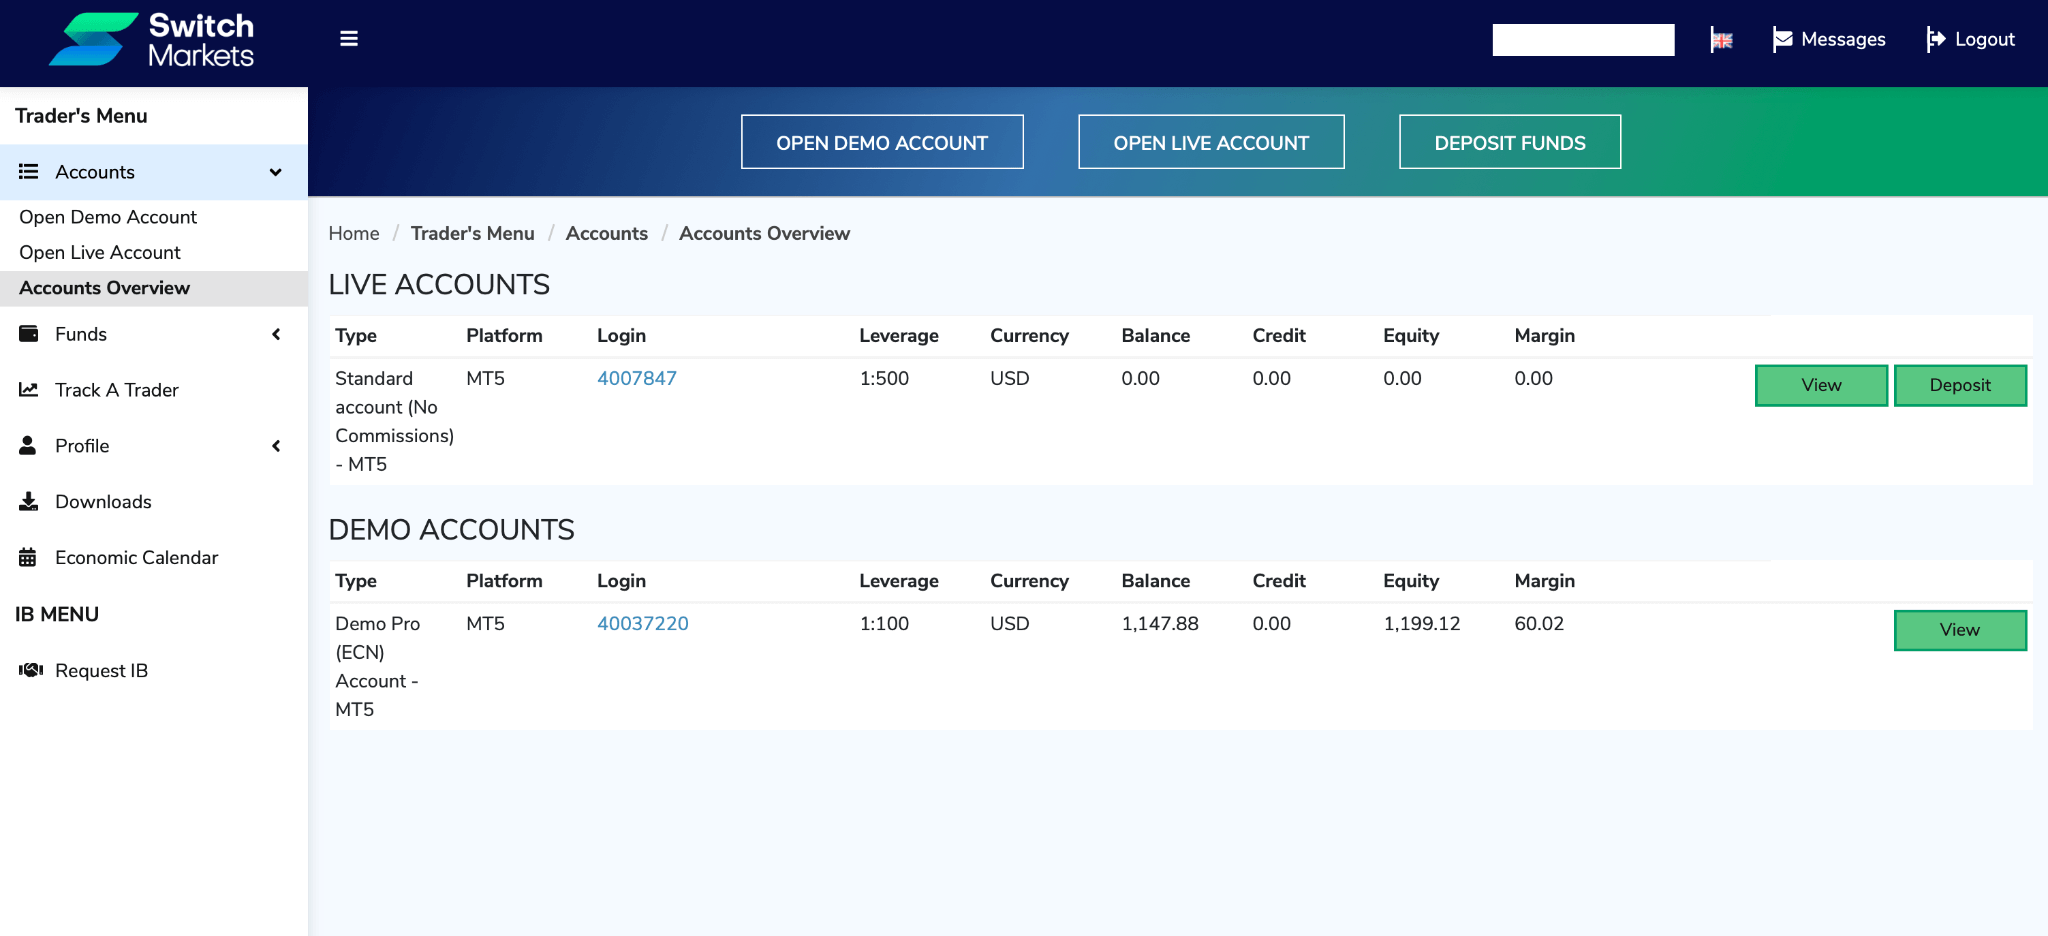
Task: Select Open Demo Account in sidebar
Action: 108,217
